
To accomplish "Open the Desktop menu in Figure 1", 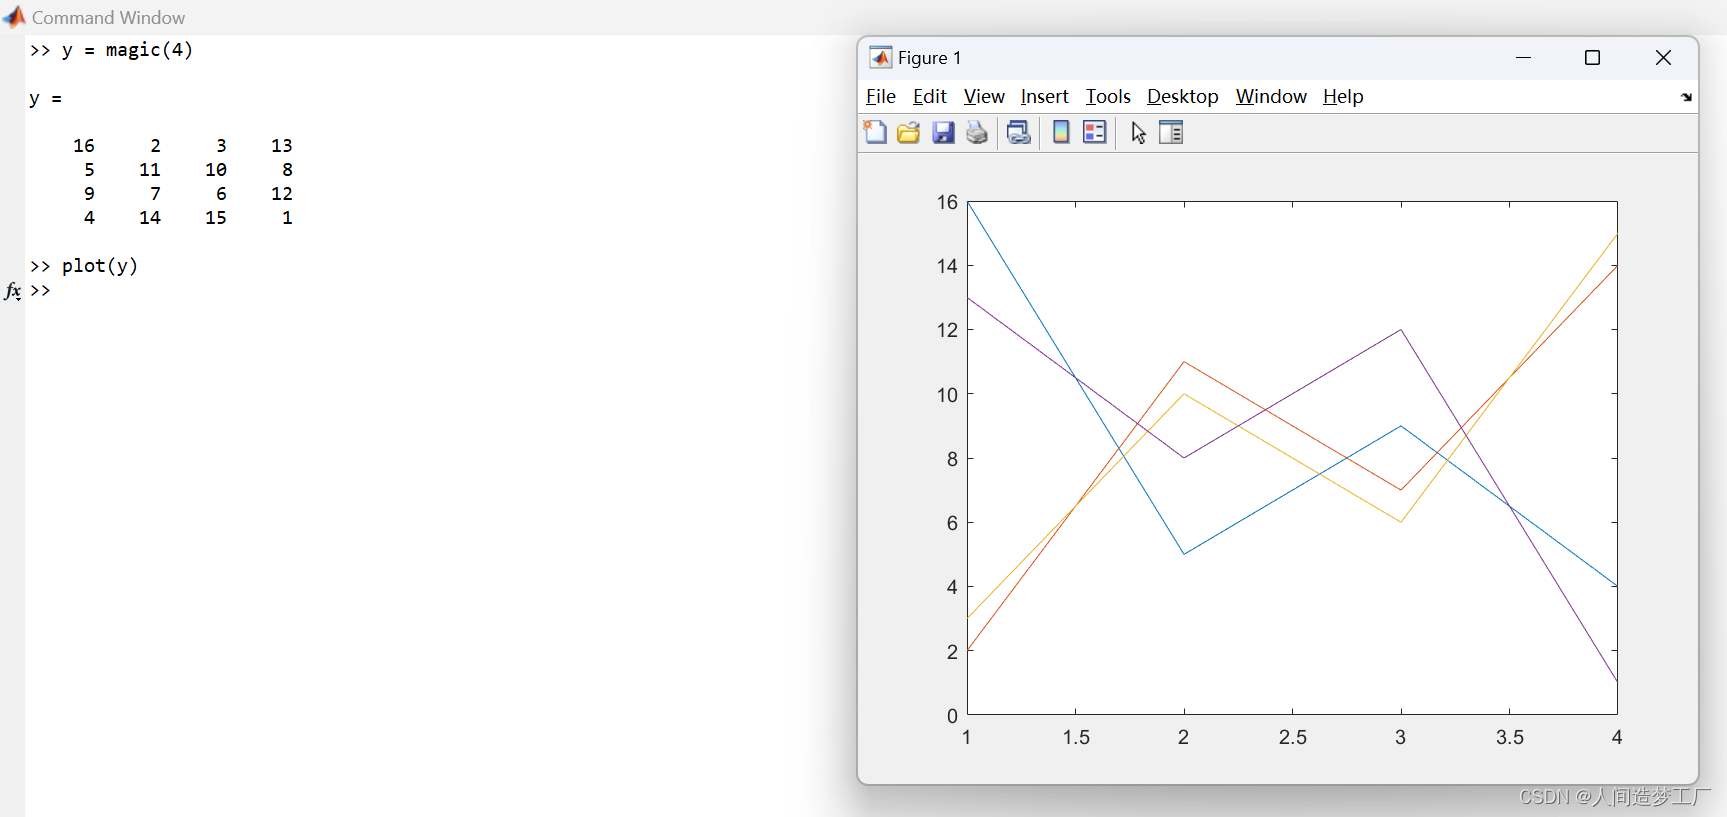I will point(1182,97).
